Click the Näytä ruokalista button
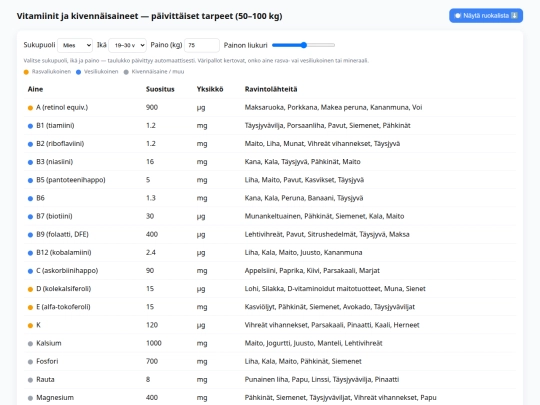The height and width of the screenshot is (405, 540). coord(486,15)
